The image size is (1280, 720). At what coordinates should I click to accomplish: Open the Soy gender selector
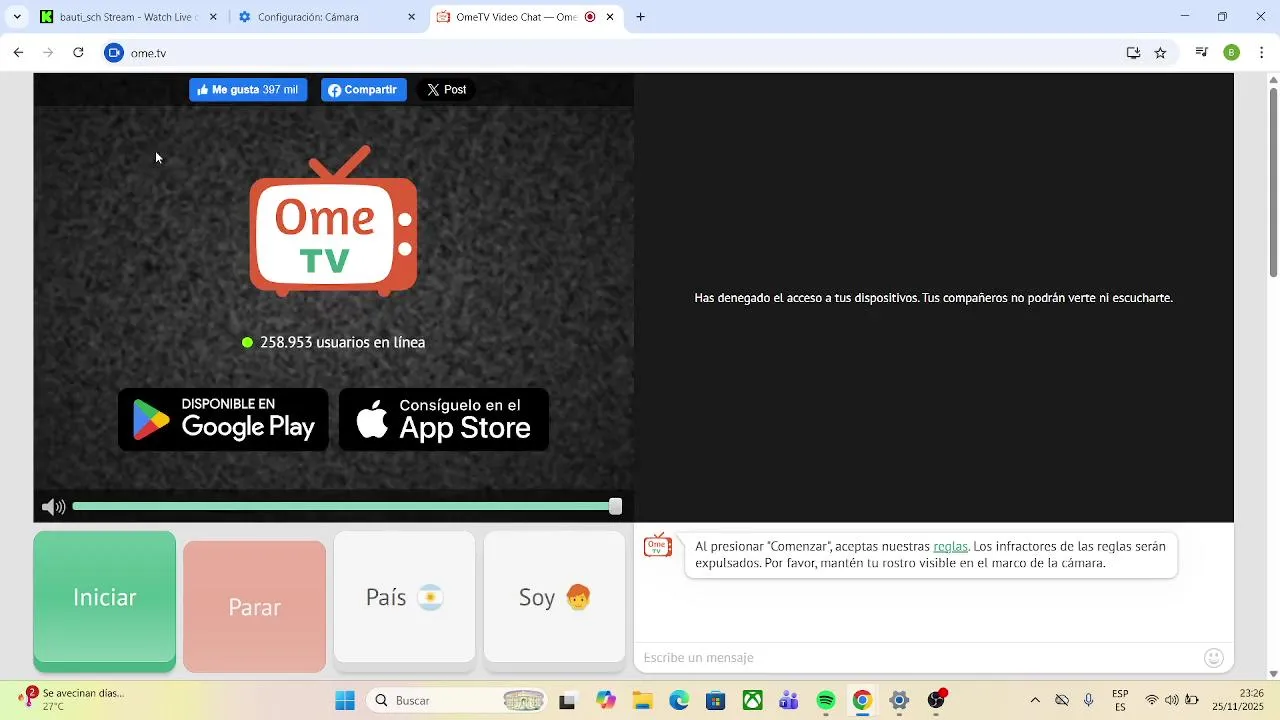(555, 597)
